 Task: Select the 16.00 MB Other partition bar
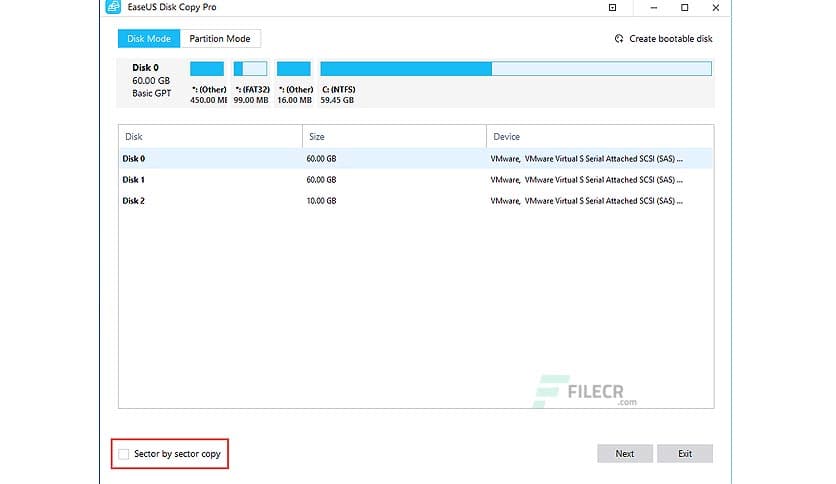[x=294, y=69]
